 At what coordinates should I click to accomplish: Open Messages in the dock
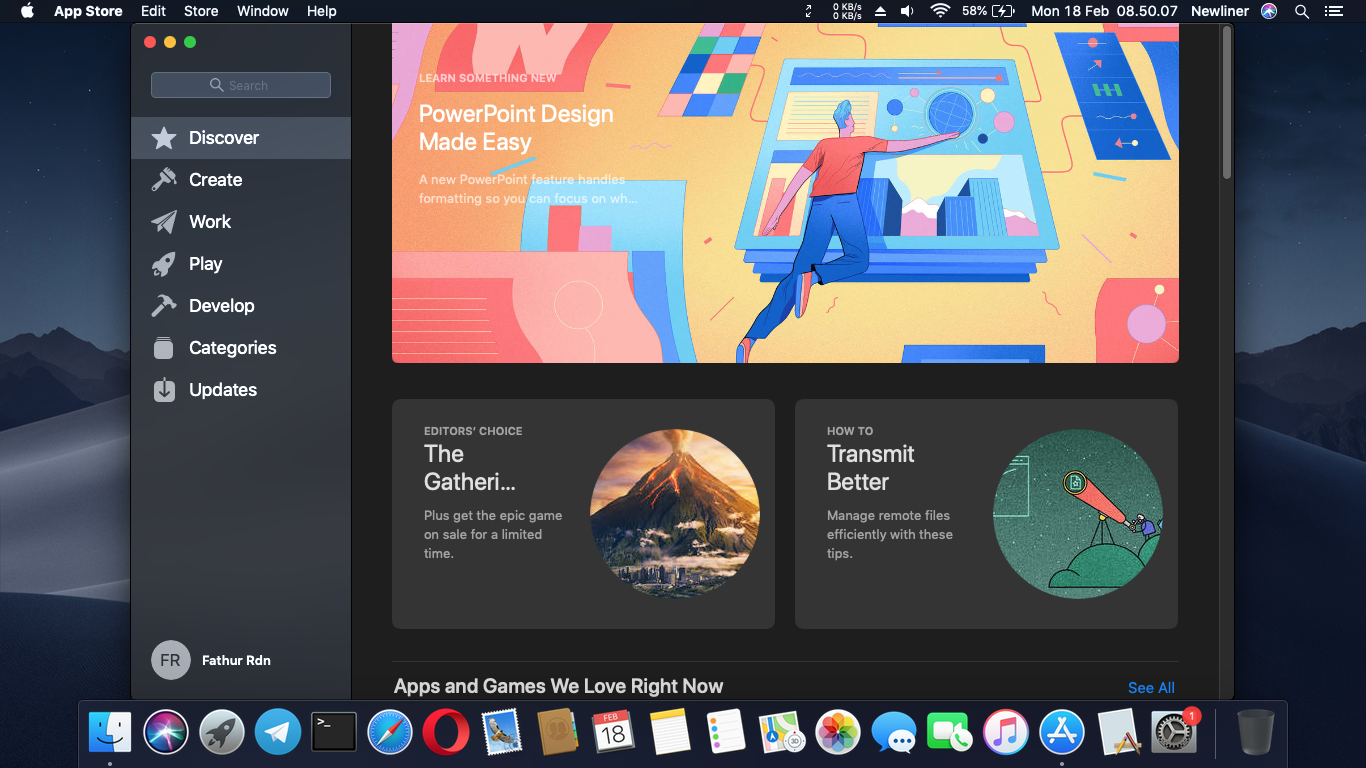(x=894, y=732)
